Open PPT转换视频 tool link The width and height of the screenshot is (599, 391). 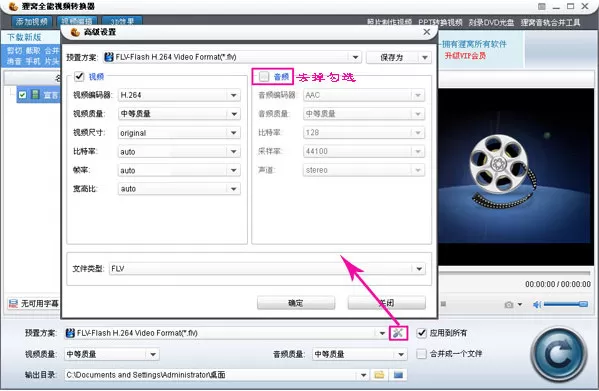[x=440, y=22]
